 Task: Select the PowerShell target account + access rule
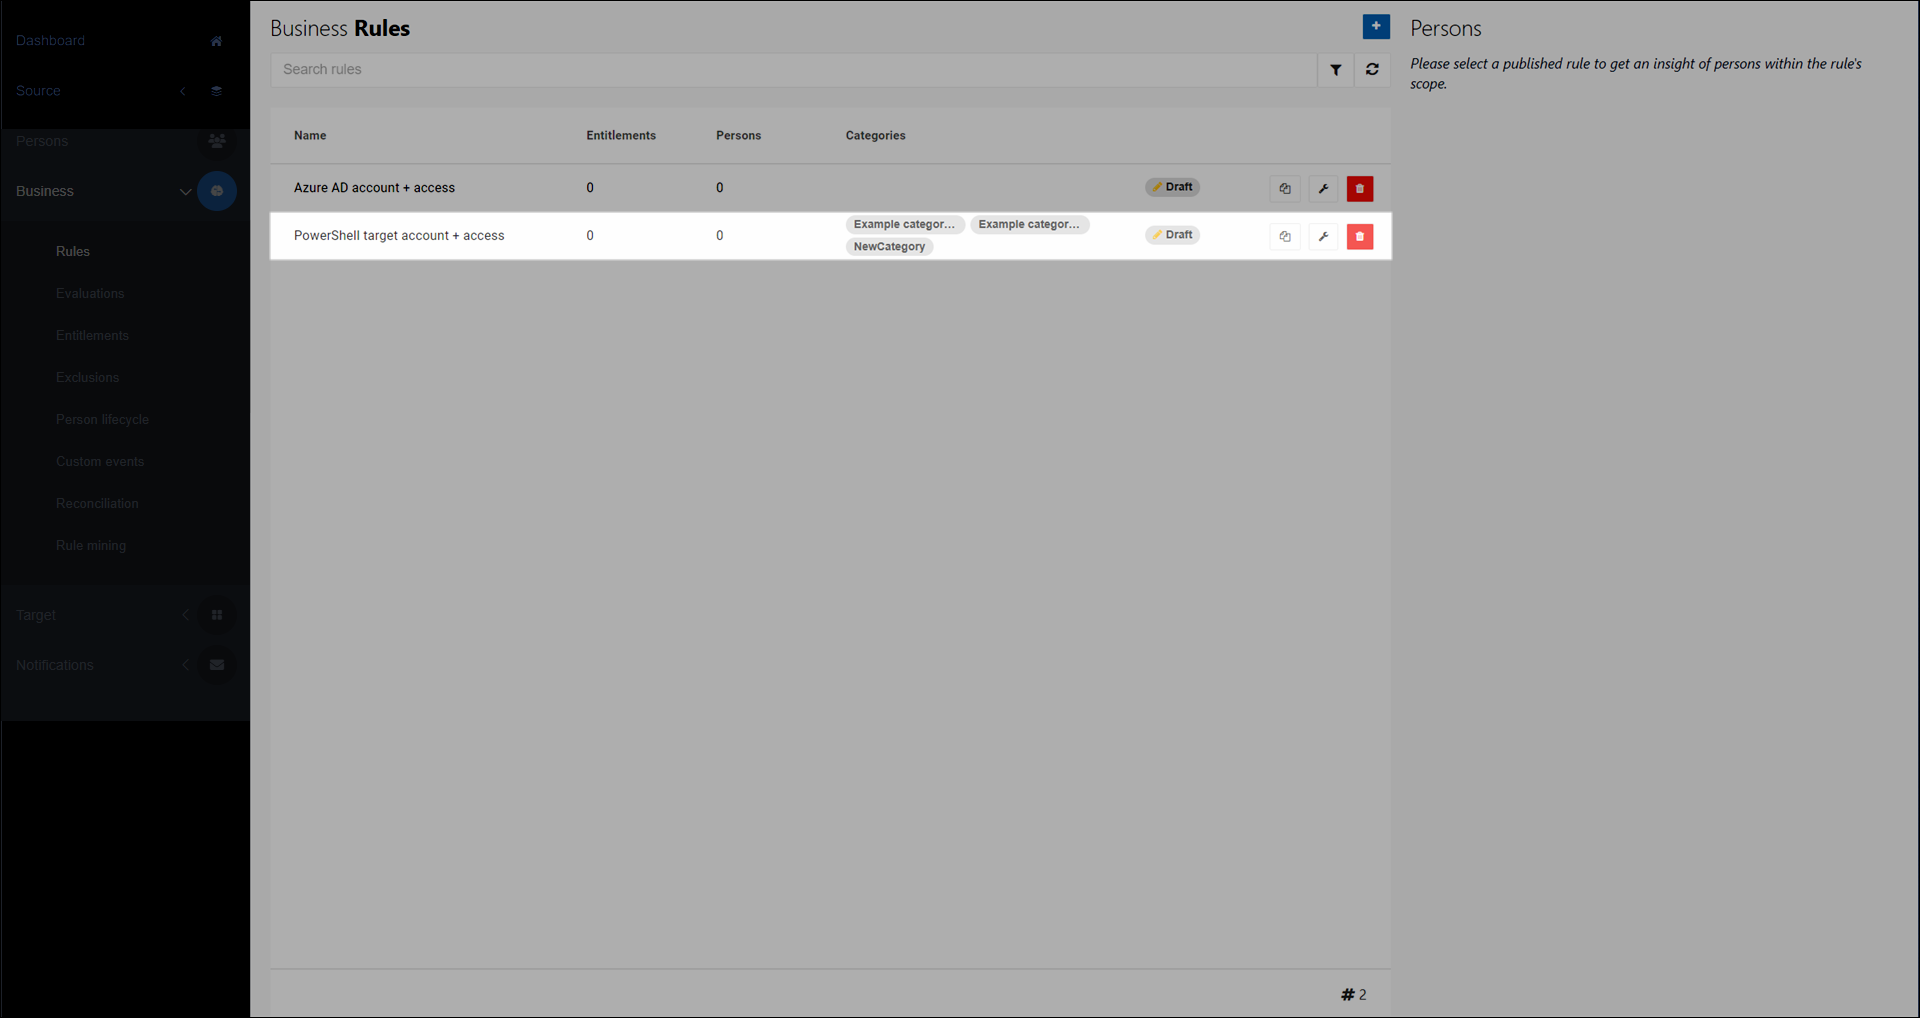click(399, 236)
